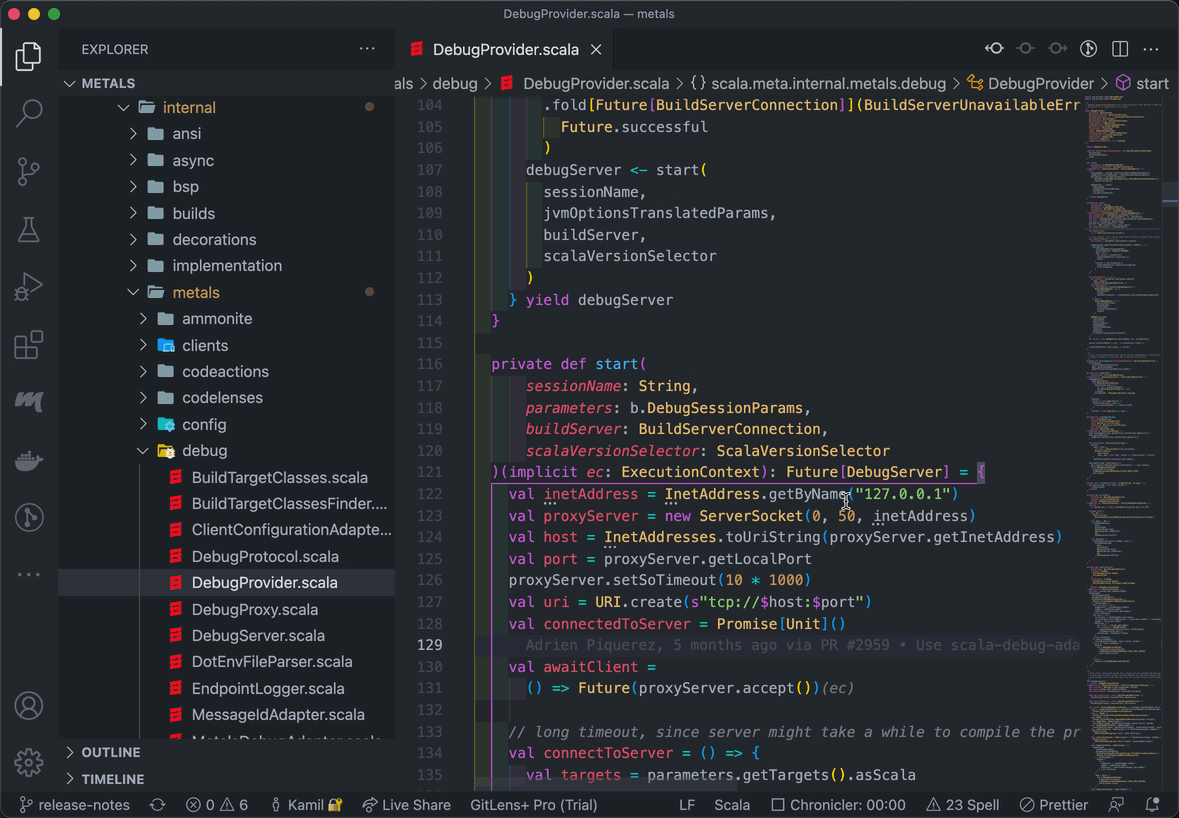1179x818 pixels.
Task: Click the release-notes branch indicator
Action: [x=74, y=804]
